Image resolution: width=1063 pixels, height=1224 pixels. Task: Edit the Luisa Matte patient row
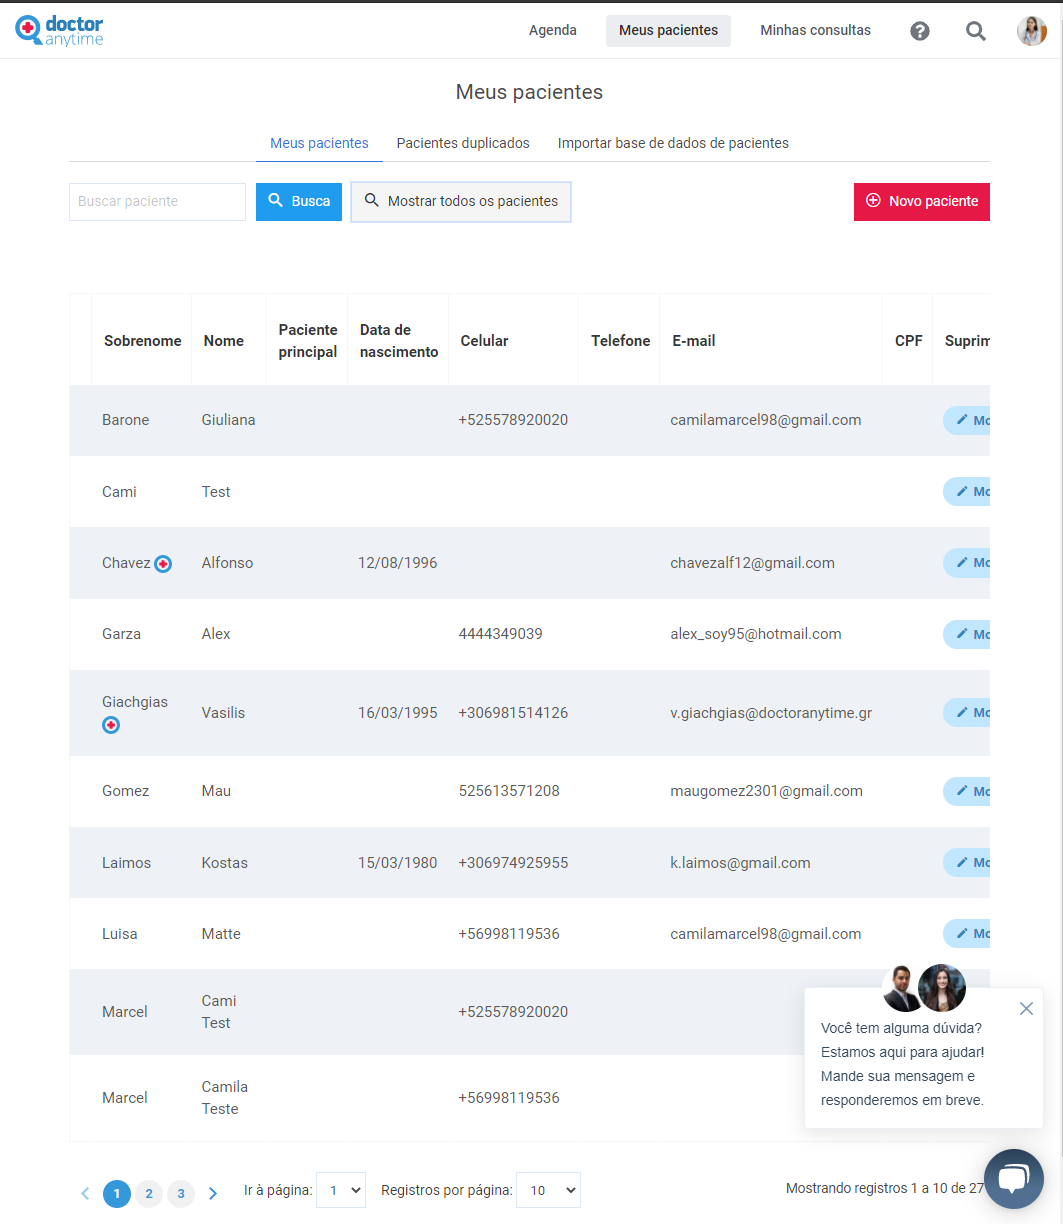point(967,933)
